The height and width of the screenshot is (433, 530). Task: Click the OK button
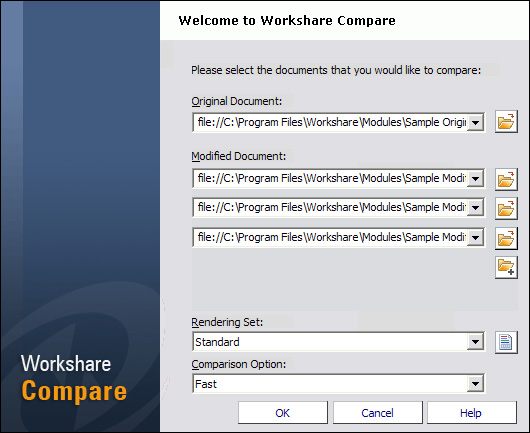point(283,413)
